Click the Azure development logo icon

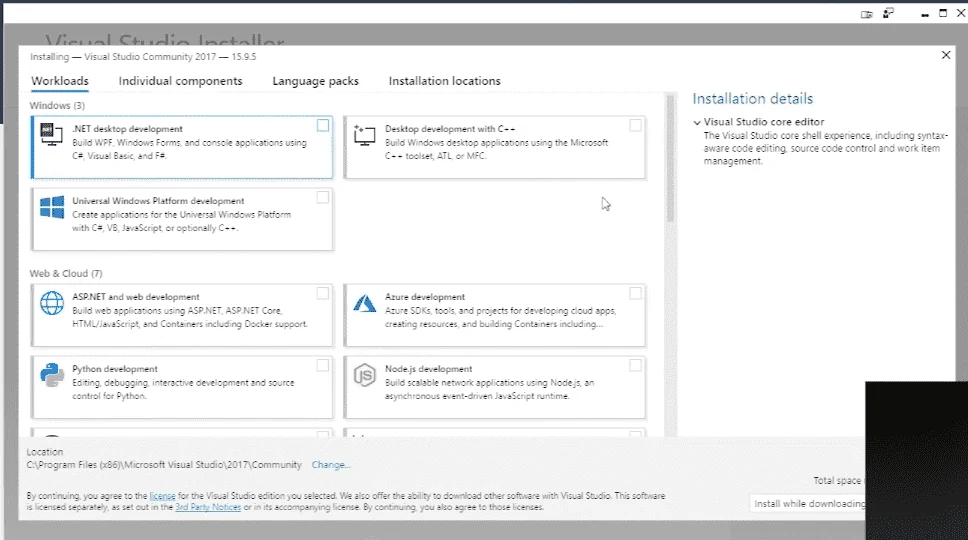coord(365,304)
